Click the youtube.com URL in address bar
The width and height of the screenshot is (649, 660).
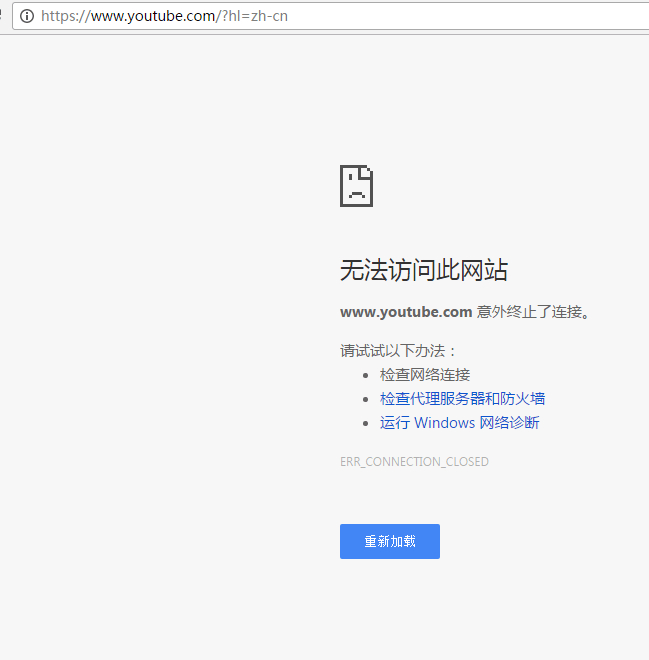165,16
